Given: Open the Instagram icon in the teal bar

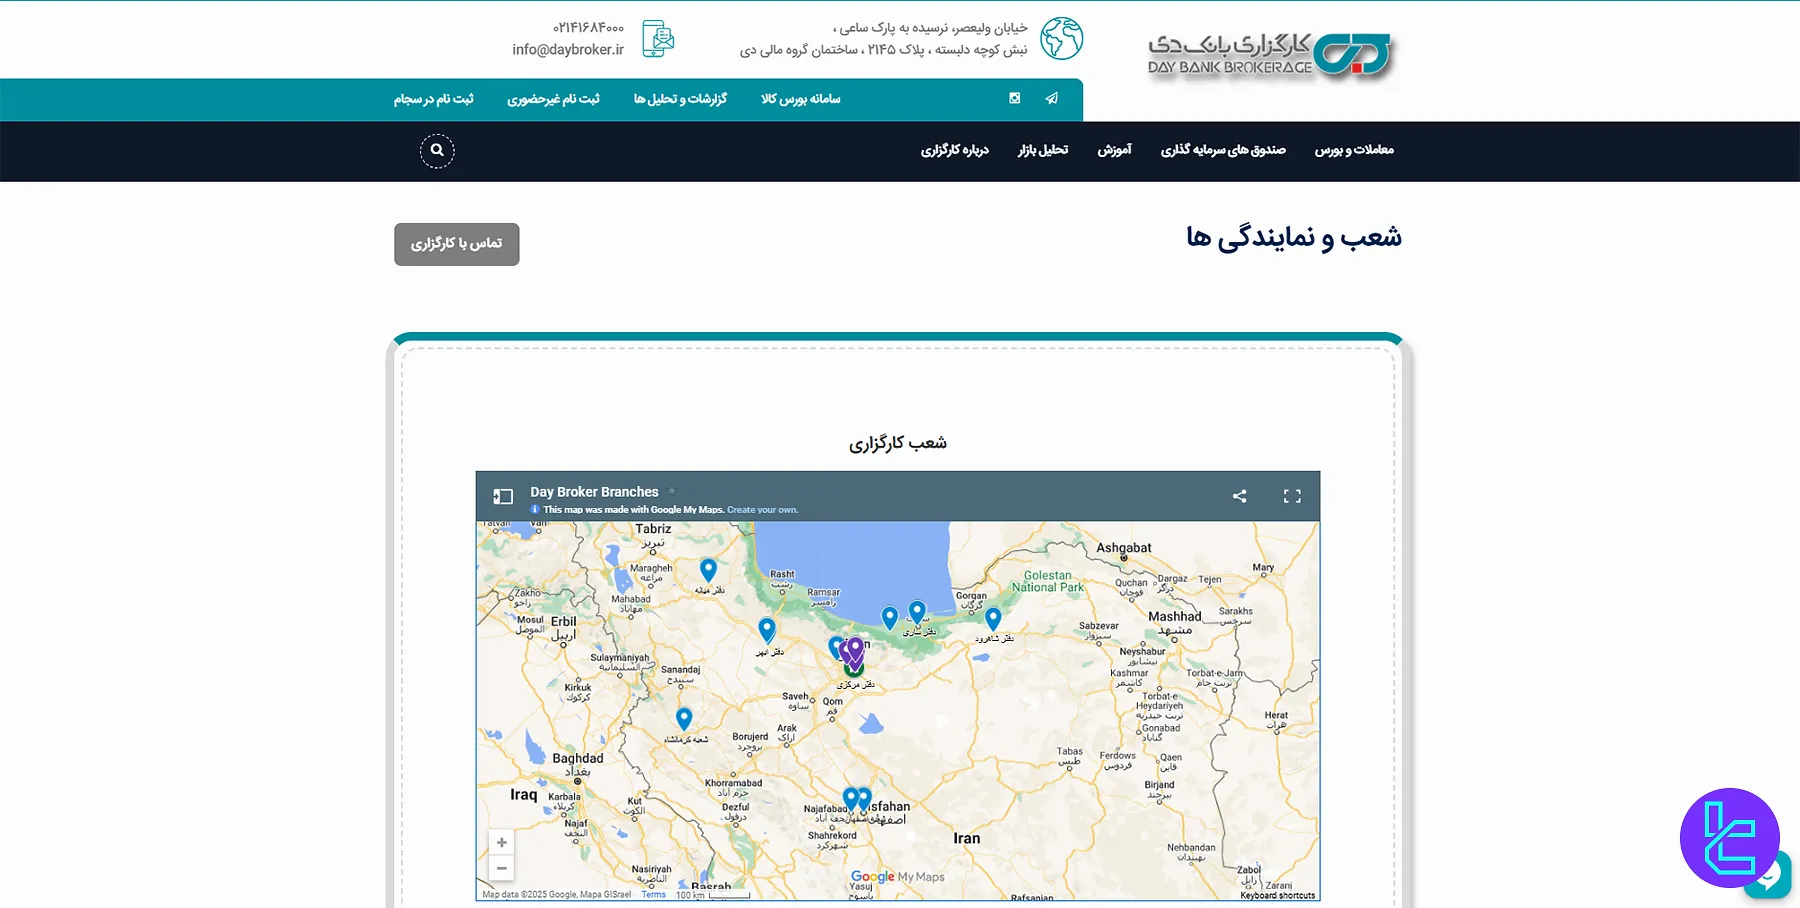Looking at the screenshot, I should tap(1014, 99).
